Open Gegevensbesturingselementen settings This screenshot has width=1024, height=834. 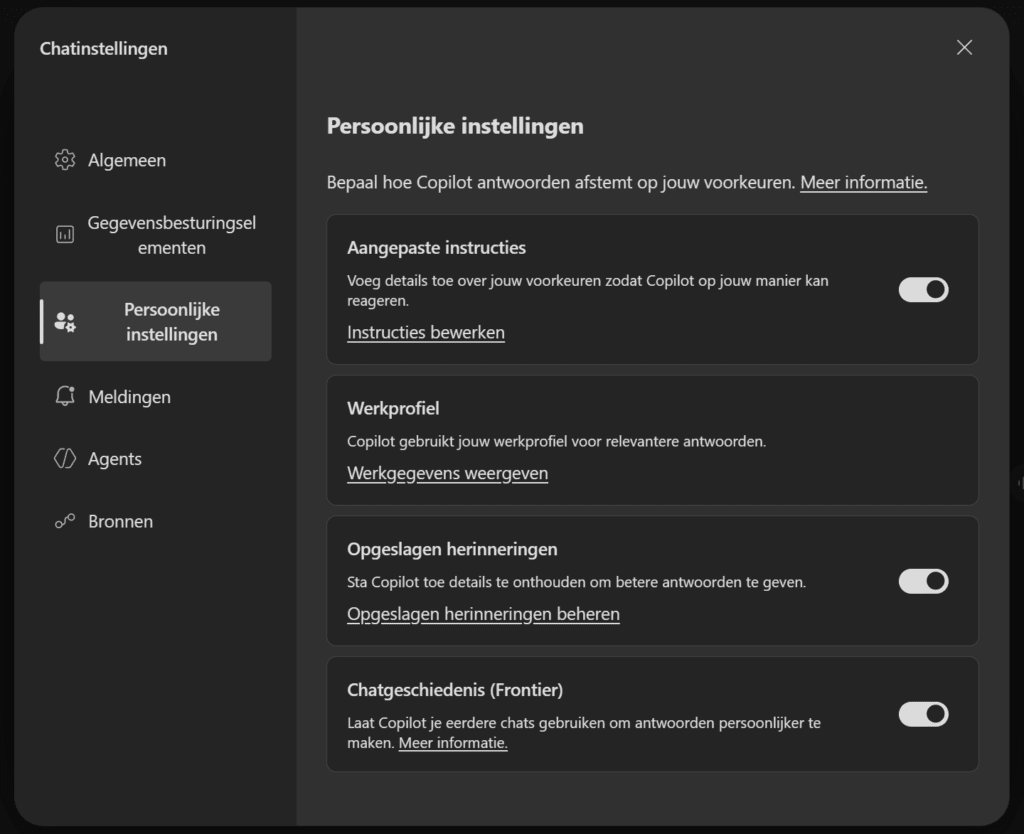coord(155,235)
